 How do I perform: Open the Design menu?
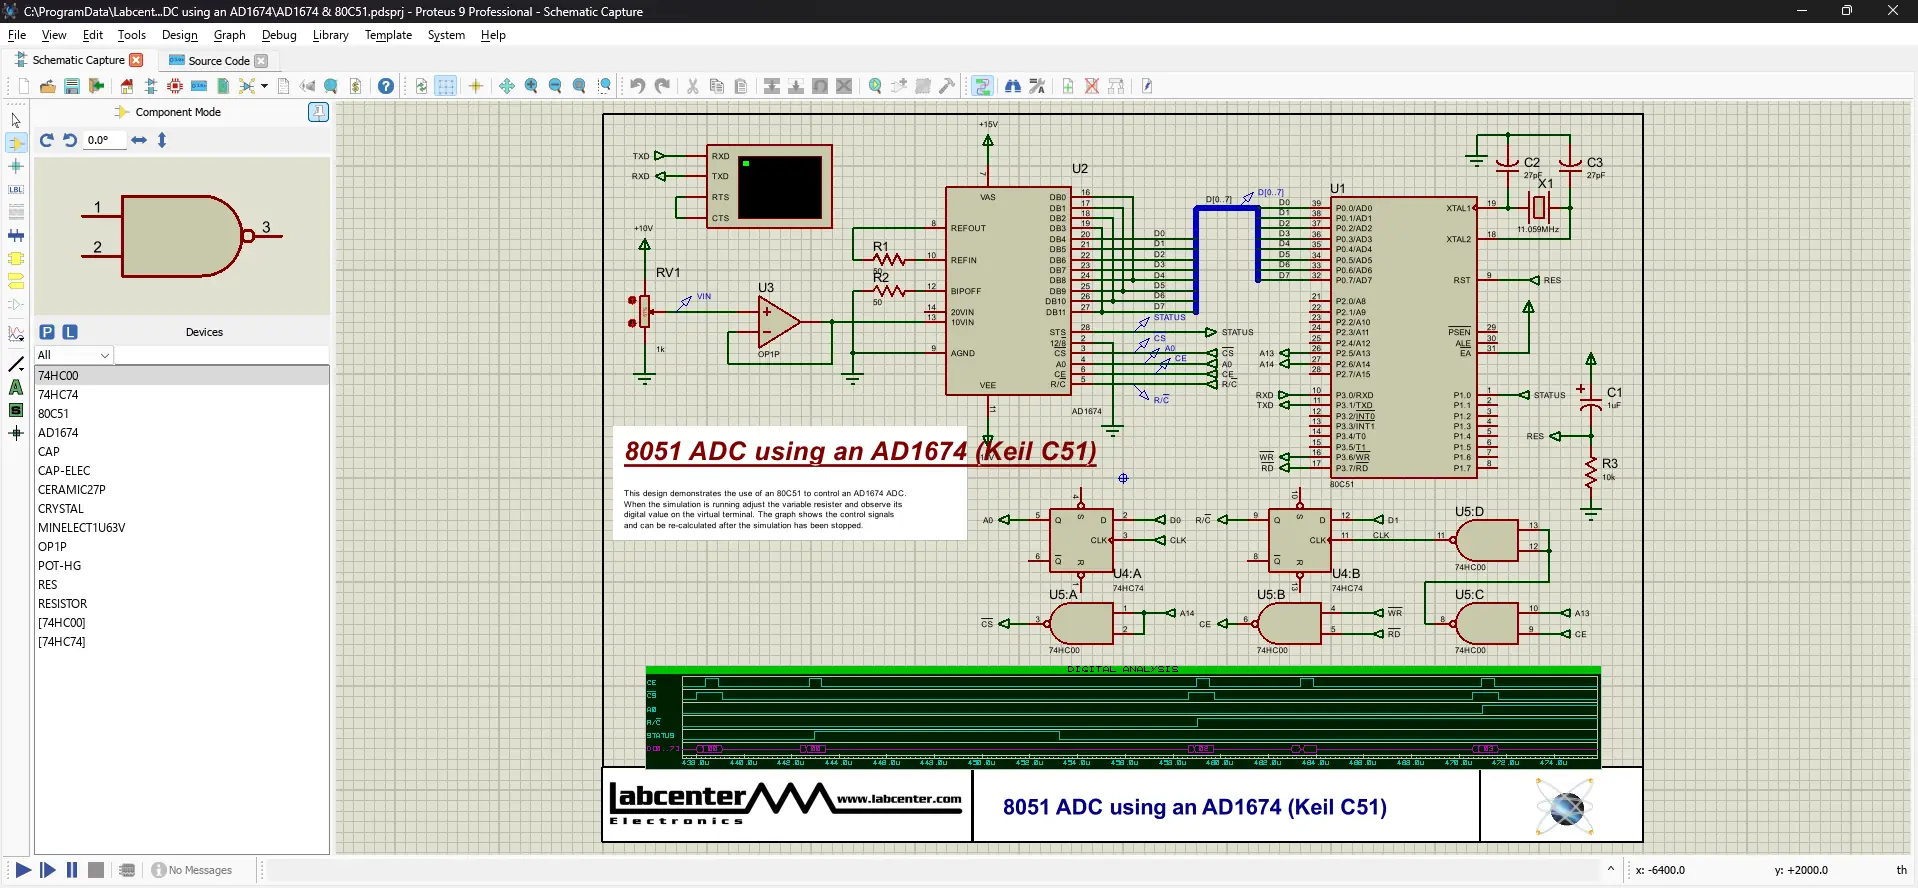[180, 35]
